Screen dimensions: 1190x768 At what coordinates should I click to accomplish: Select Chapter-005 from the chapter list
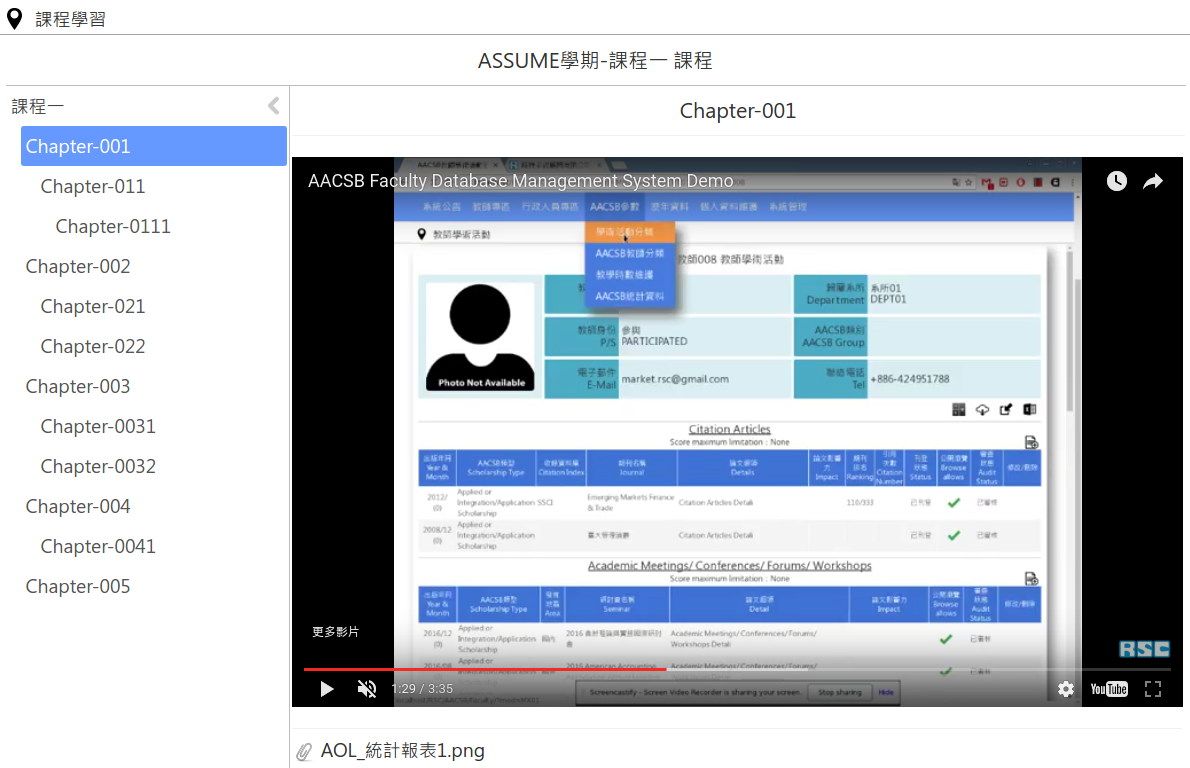pos(78,587)
